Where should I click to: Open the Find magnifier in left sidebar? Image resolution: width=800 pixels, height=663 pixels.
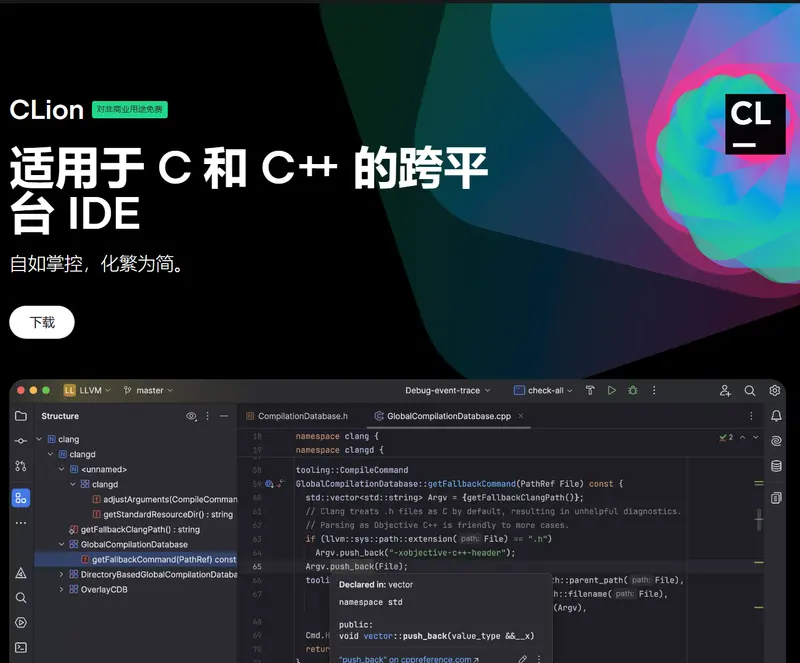[x=21, y=597]
